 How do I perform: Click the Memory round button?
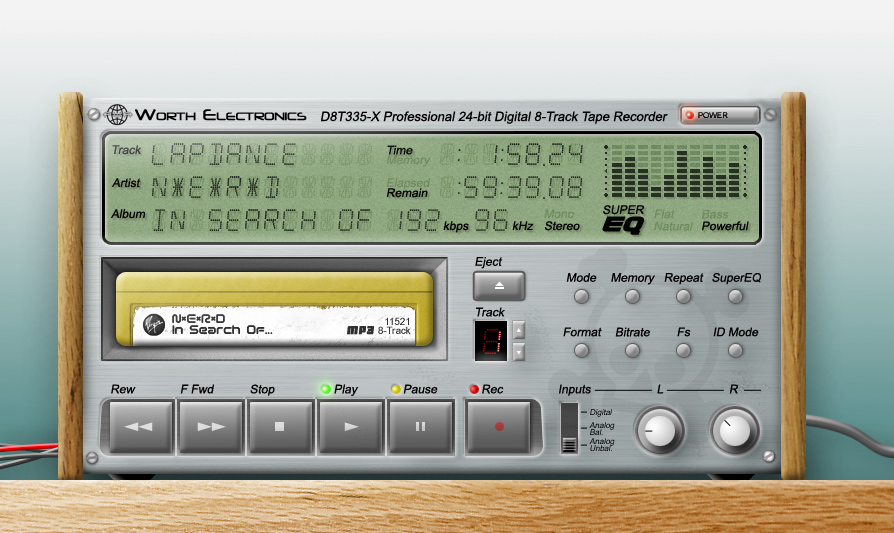[632, 296]
